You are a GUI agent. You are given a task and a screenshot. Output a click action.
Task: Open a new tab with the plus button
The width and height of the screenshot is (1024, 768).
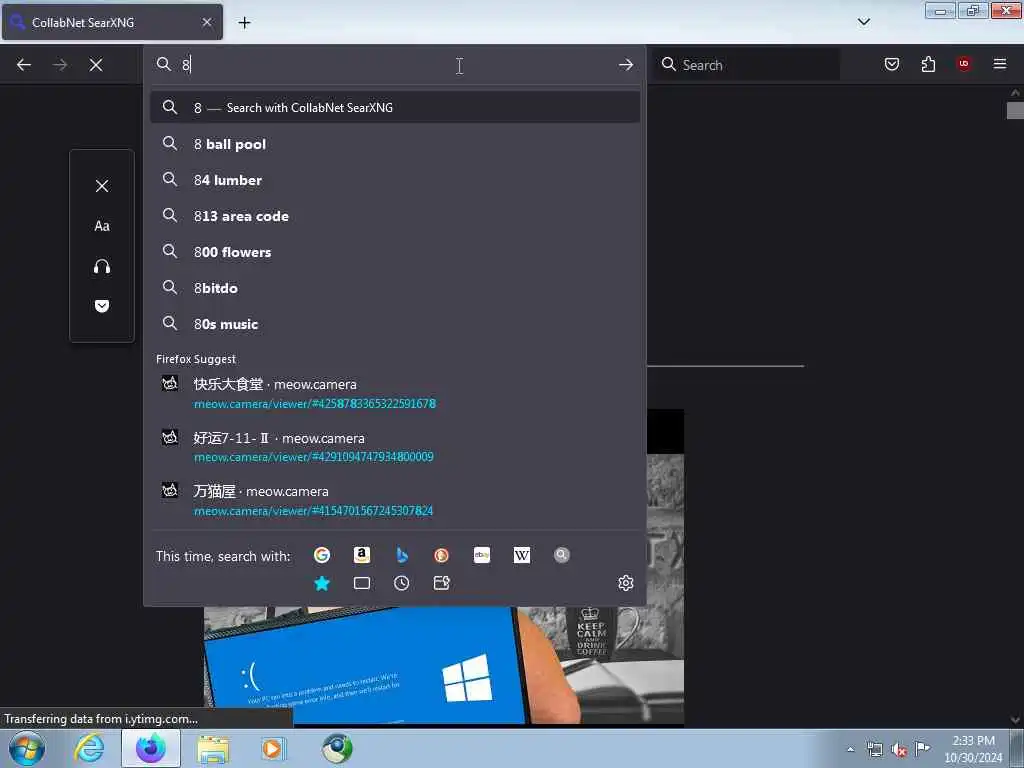(x=244, y=23)
